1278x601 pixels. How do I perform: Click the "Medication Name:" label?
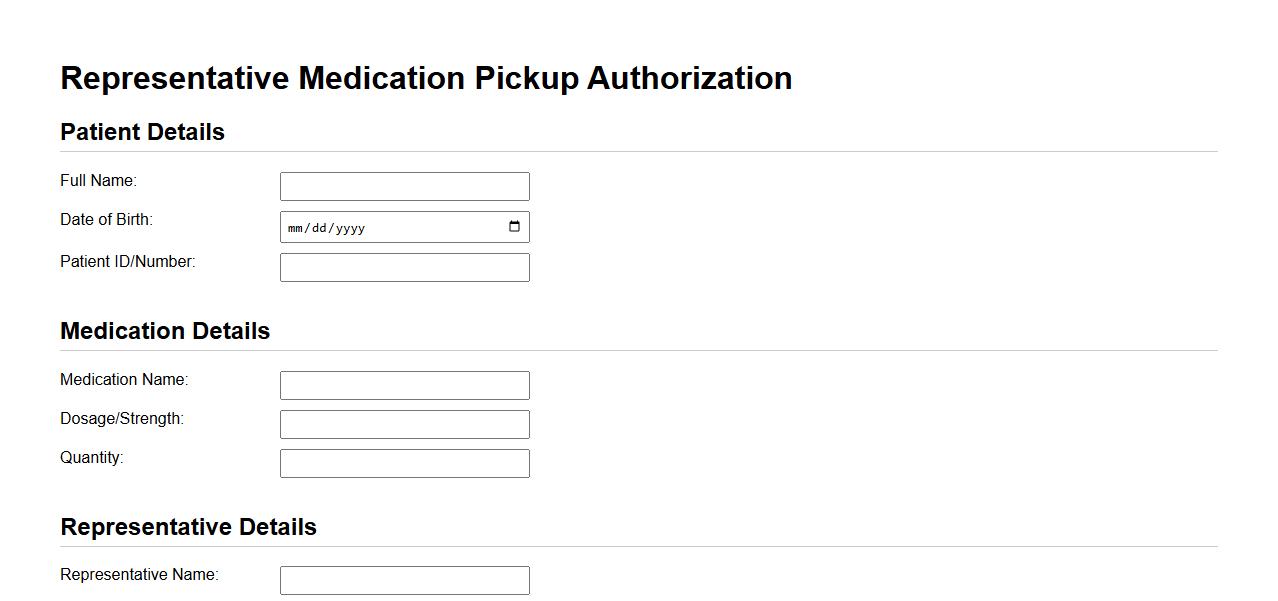click(124, 380)
